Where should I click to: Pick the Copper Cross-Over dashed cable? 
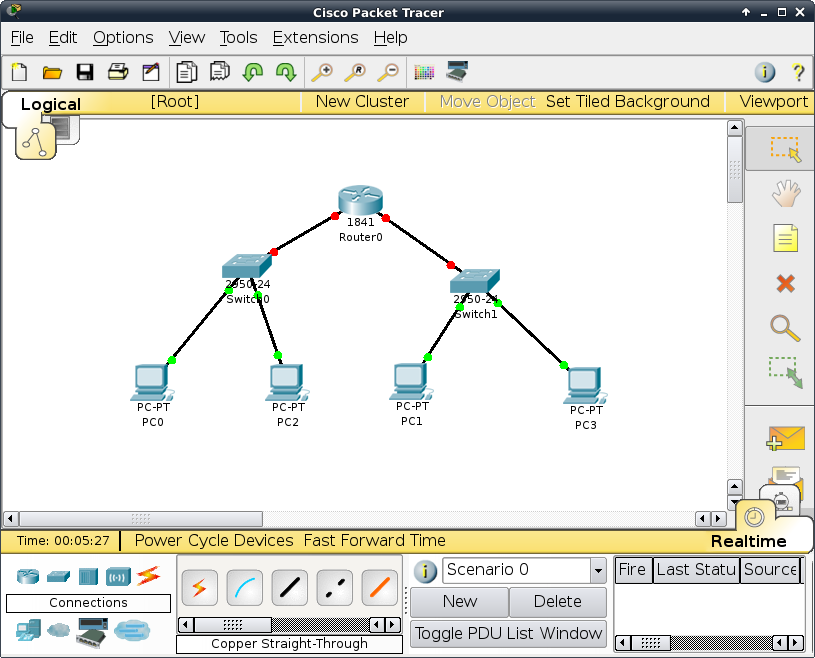334,588
